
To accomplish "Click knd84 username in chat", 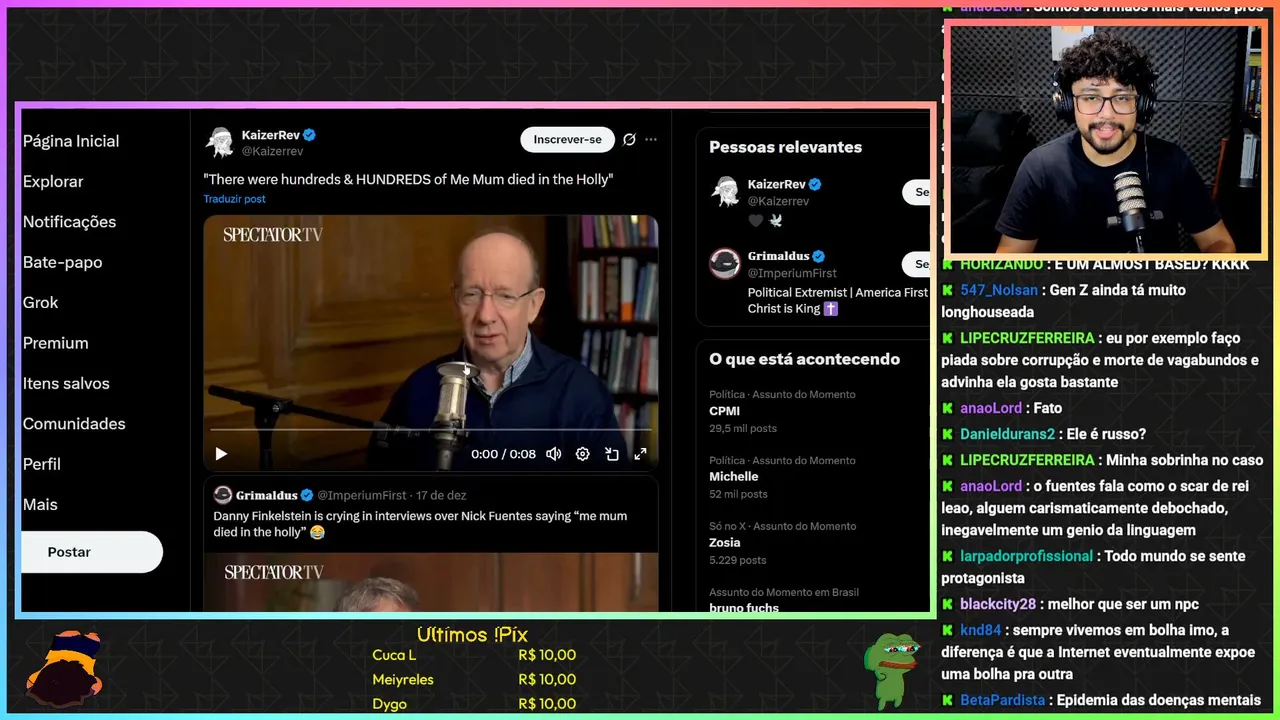I will click(x=980, y=630).
